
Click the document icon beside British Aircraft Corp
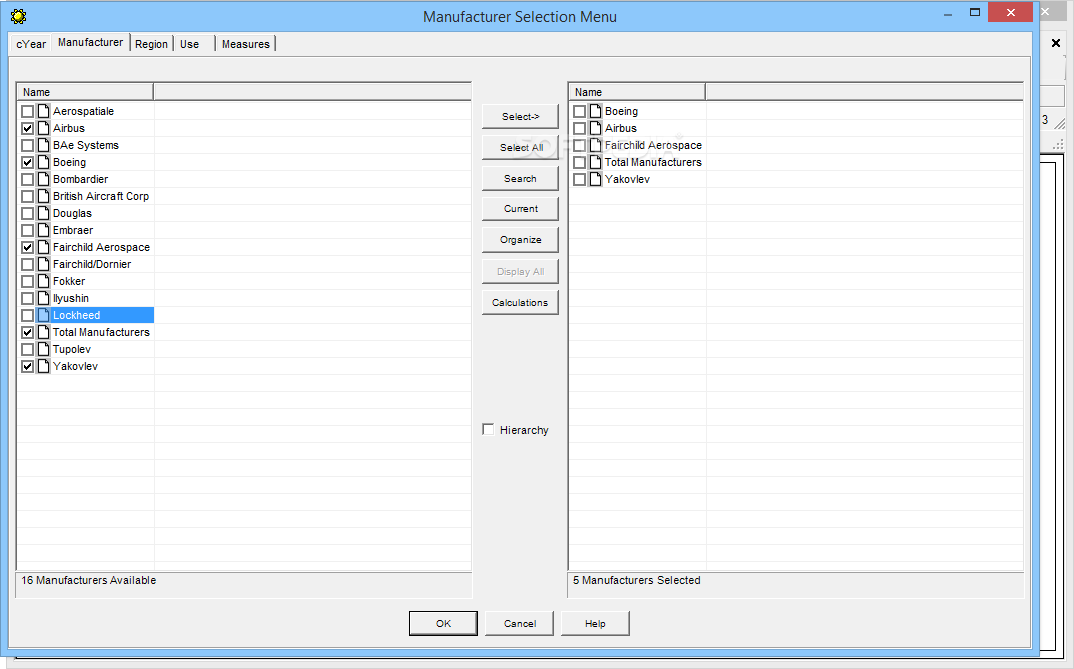coord(44,196)
